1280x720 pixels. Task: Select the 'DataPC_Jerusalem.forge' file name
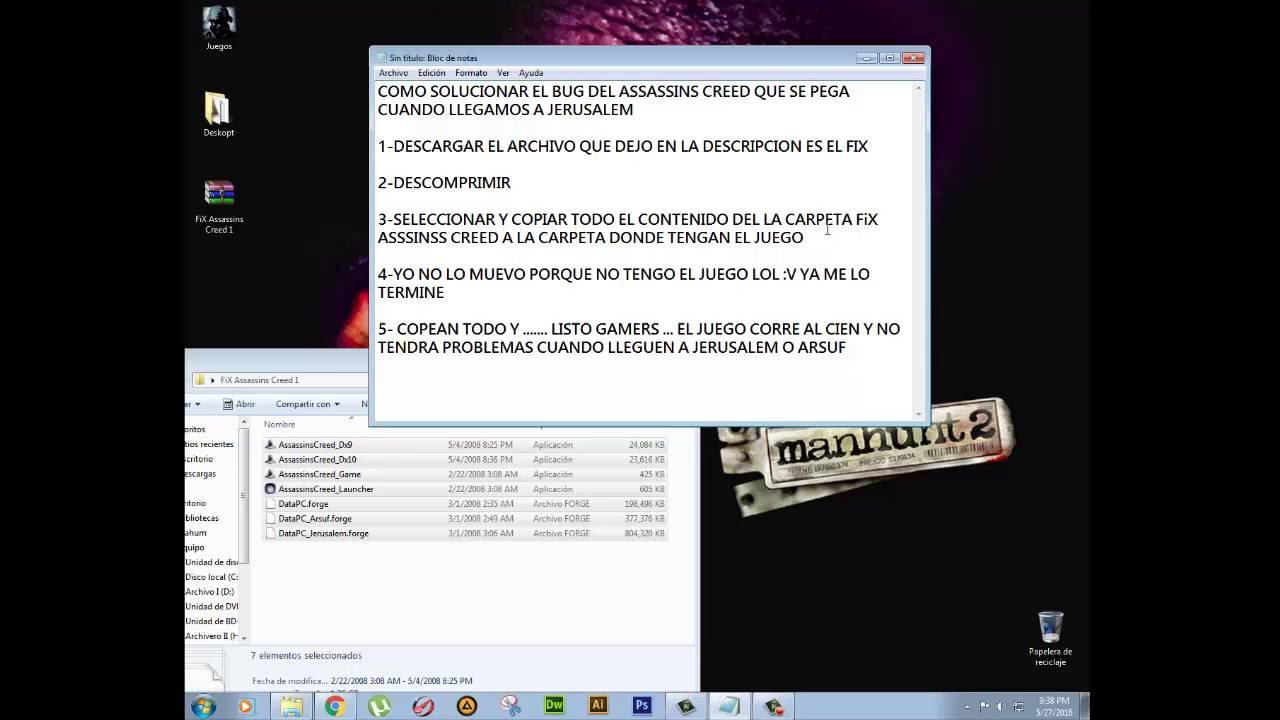click(x=323, y=533)
